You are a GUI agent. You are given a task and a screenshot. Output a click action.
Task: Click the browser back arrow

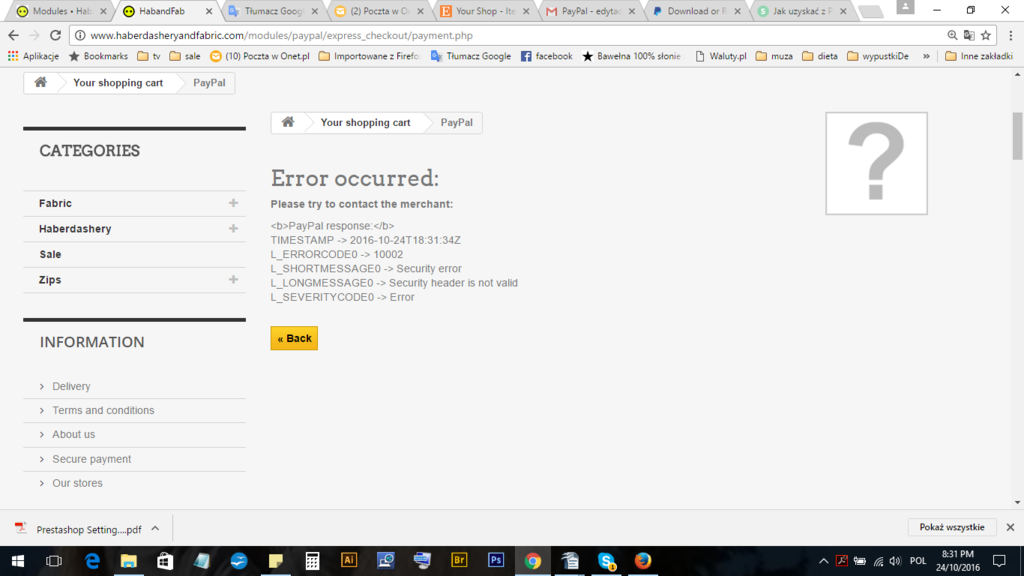tap(14, 35)
